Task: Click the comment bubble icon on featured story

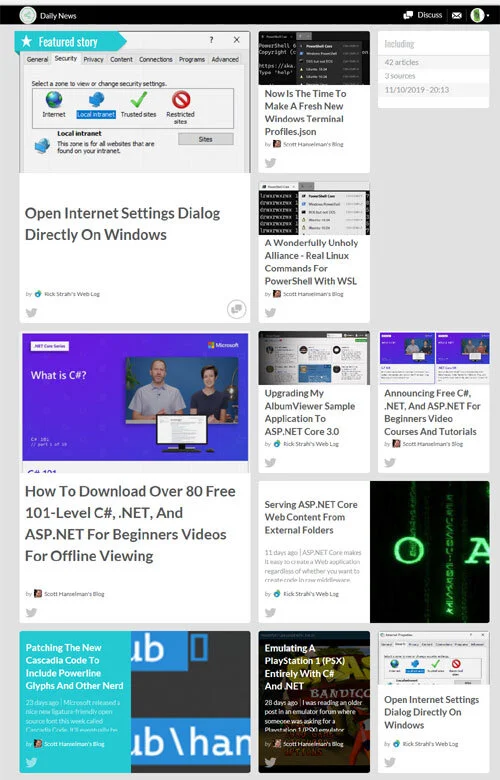Action: click(237, 309)
